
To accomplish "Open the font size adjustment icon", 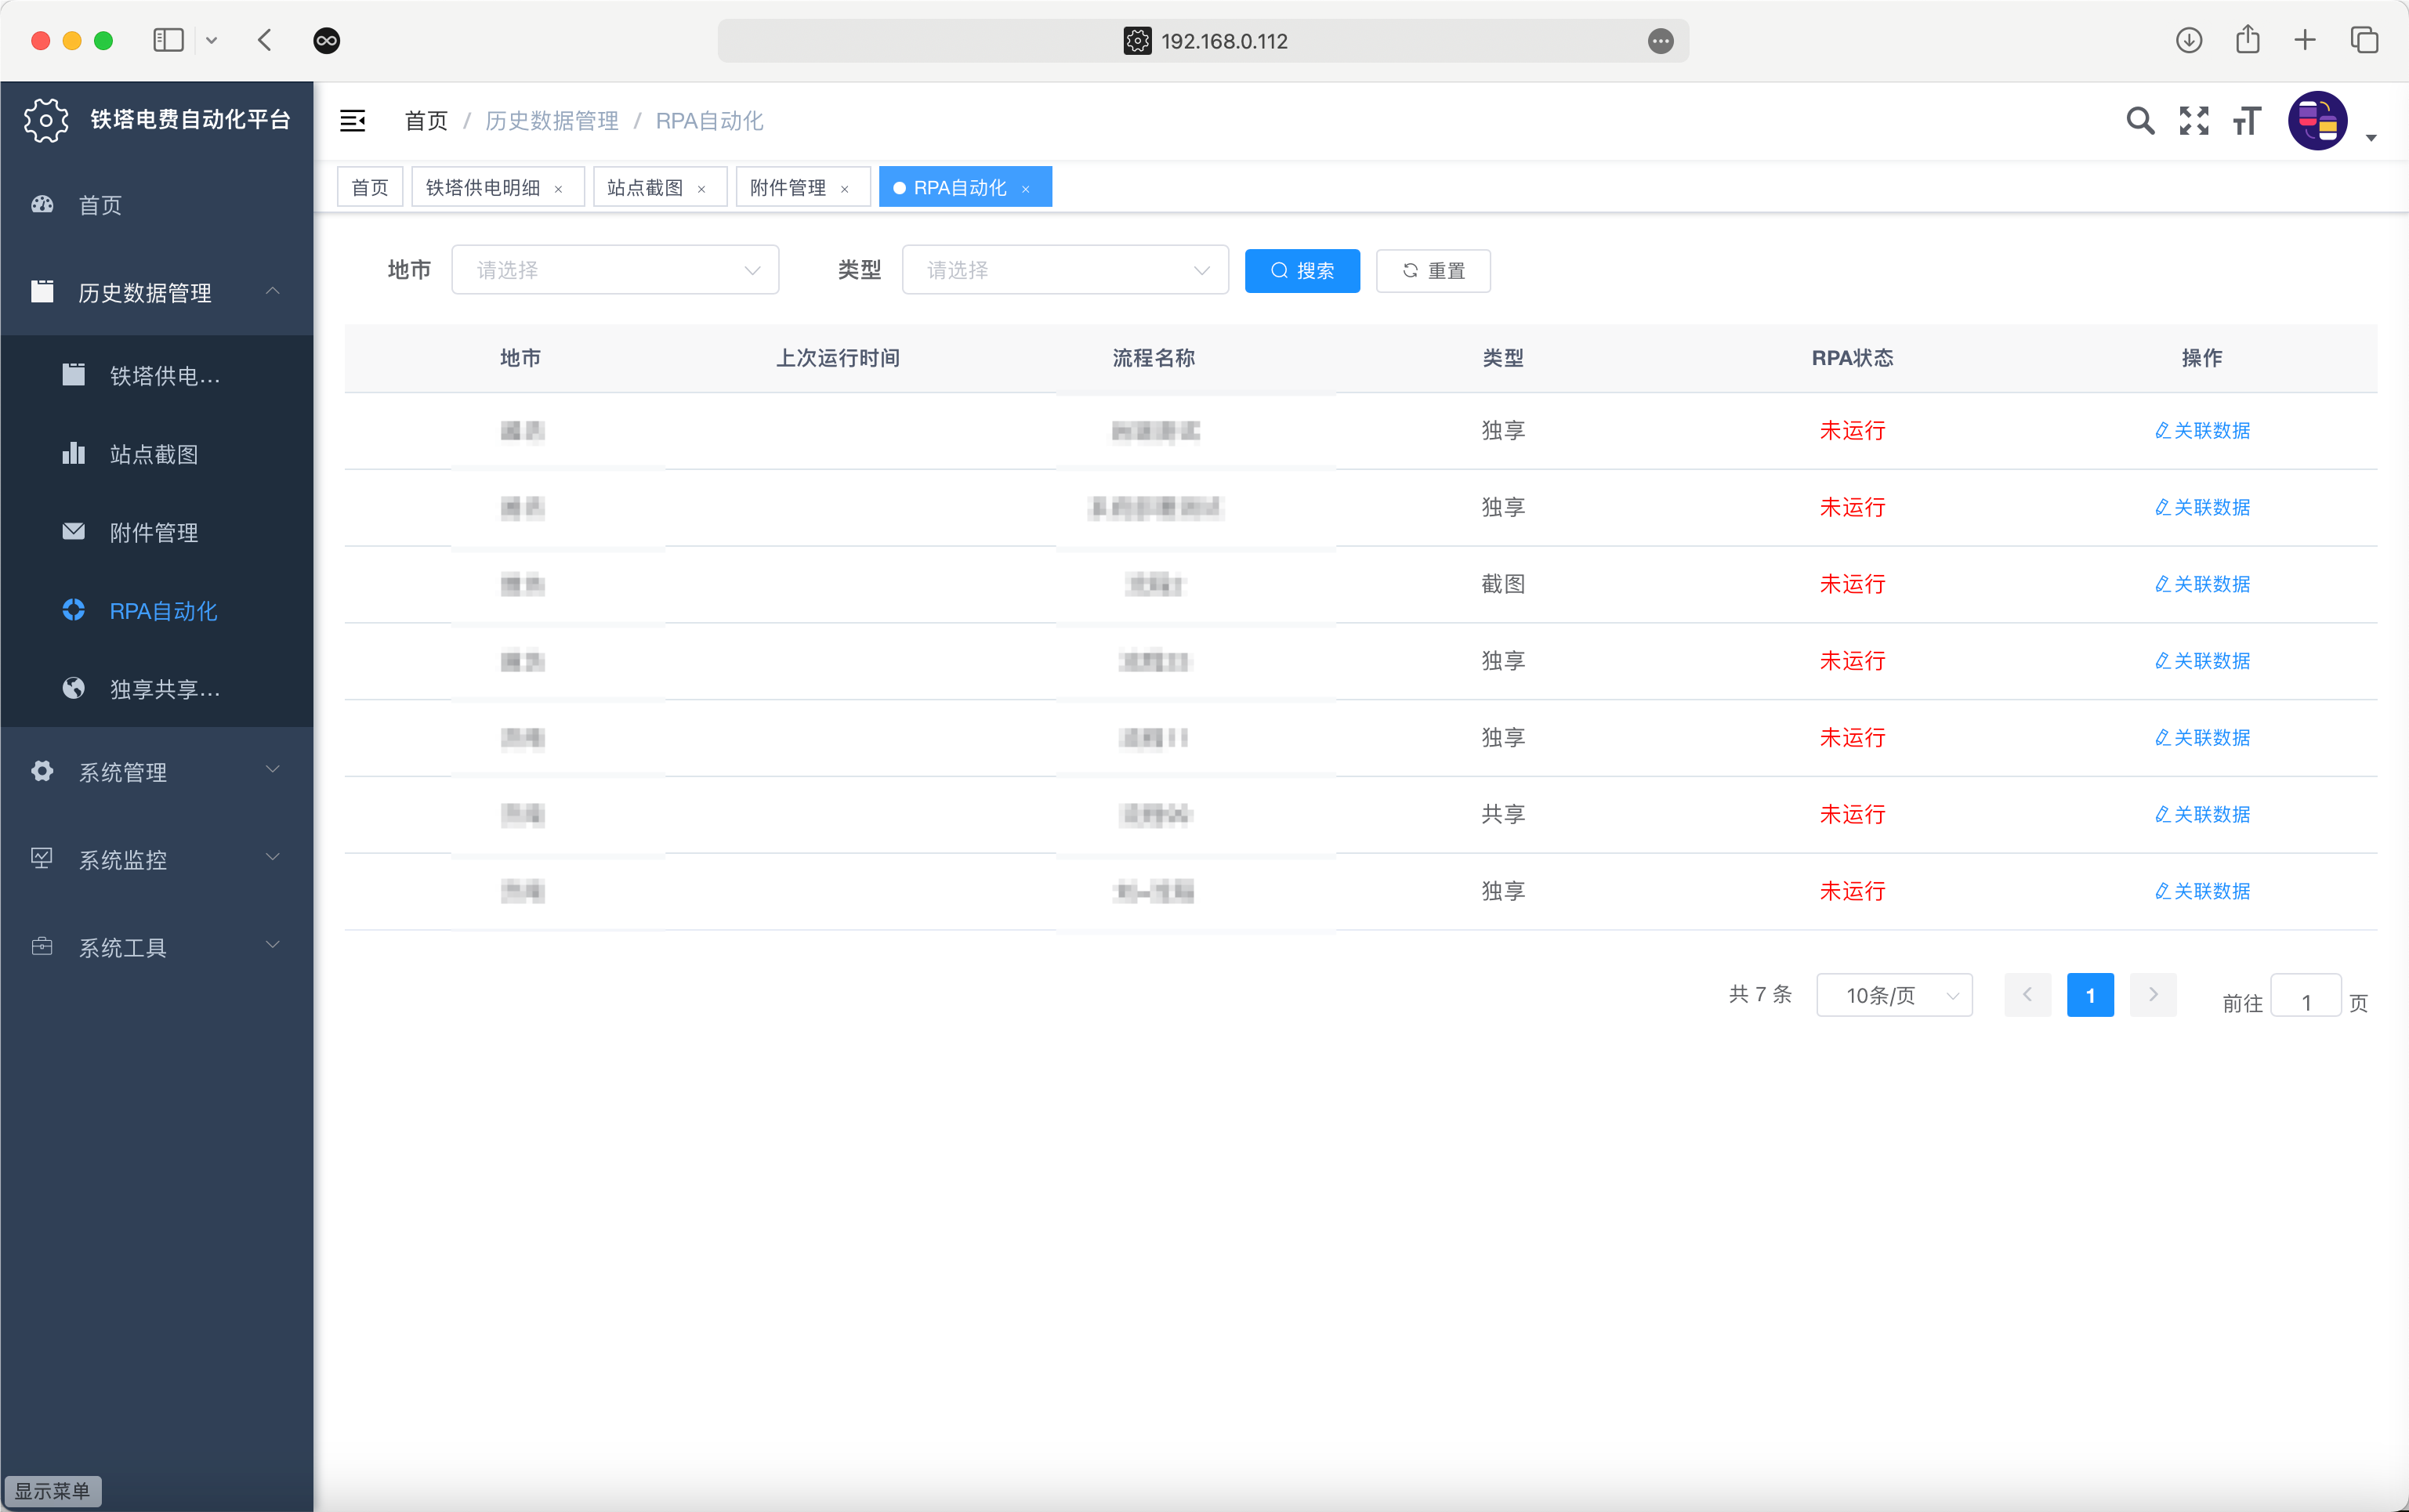I will coord(2246,121).
